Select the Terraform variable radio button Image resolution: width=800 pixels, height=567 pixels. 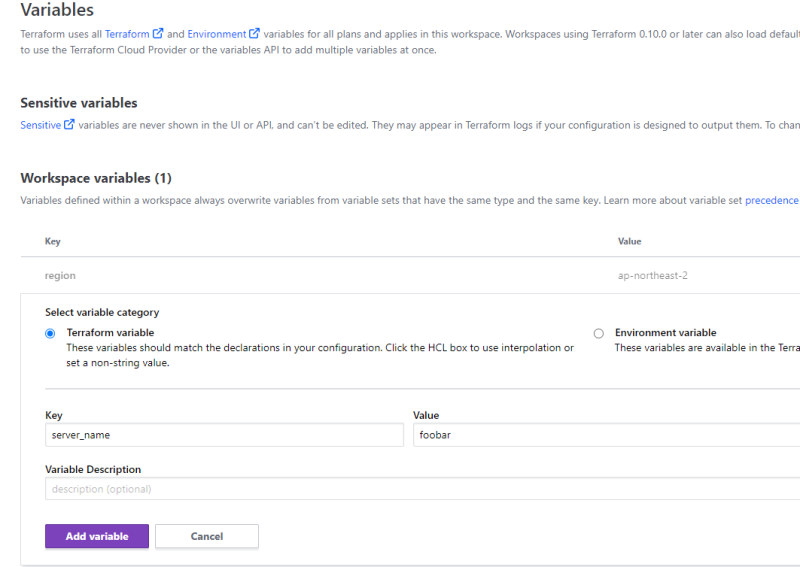coord(50,334)
